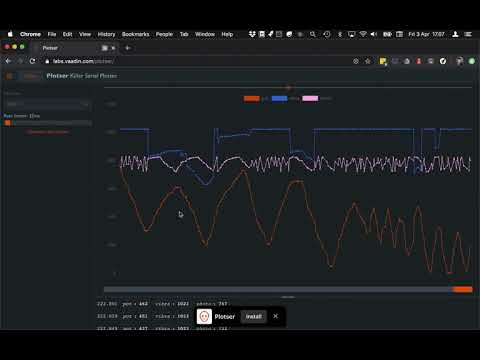Viewport: 480px width, 360px height.
Task: Click the Plotser Killer Serial Plotter title
Action: tap(82, 76)
